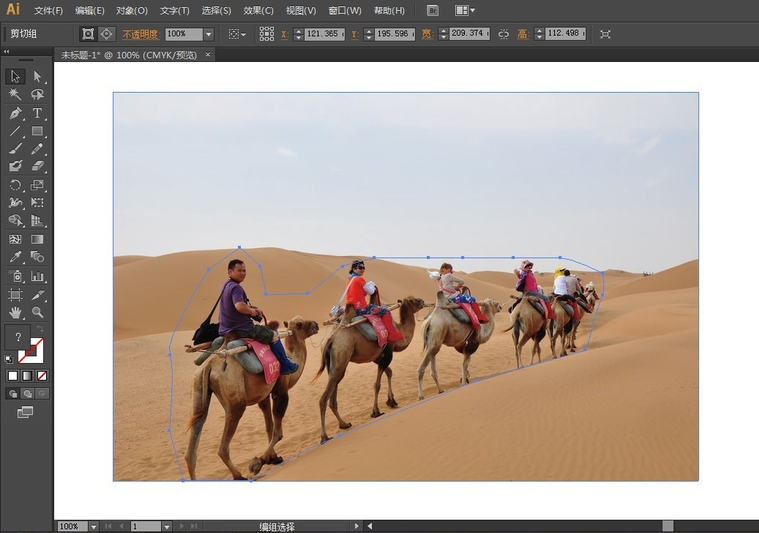Choose Draw Normal mode
This screenshot has width=759, height=533.
[13, 394]
